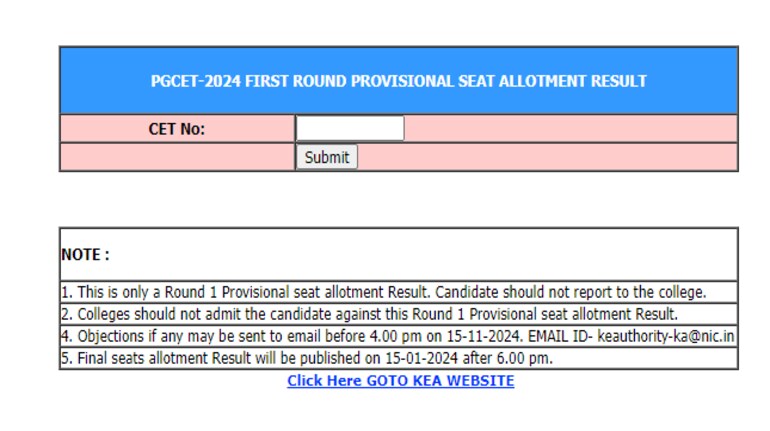Click the empty white space right of NOTE heading

[x=420, y=255]
